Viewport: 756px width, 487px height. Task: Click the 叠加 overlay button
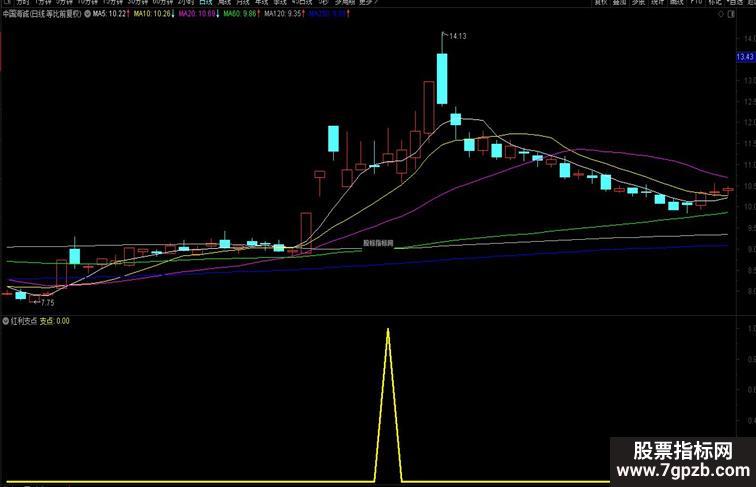point(619,2)
